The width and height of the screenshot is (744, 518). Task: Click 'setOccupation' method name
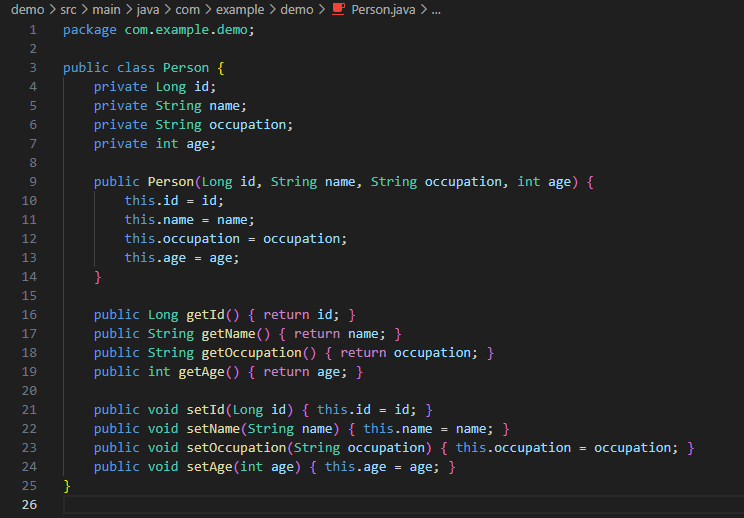(x=236, y=447)
